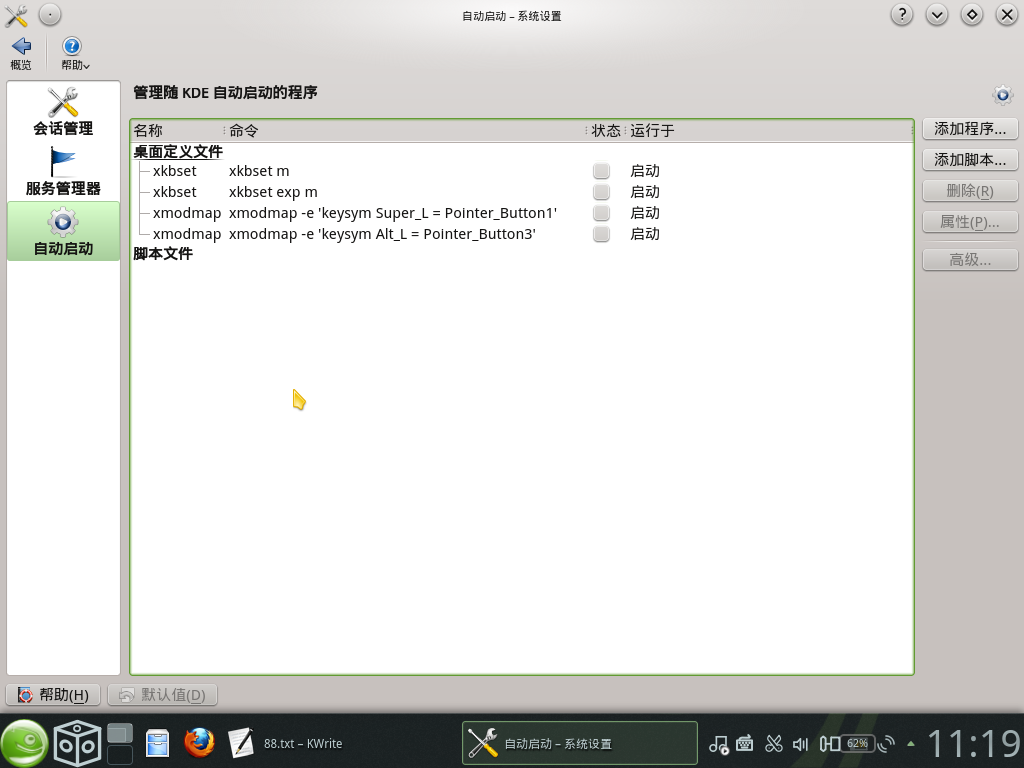Open the 服务管理器 section
1024x768 pixels.
click(63, 171)
